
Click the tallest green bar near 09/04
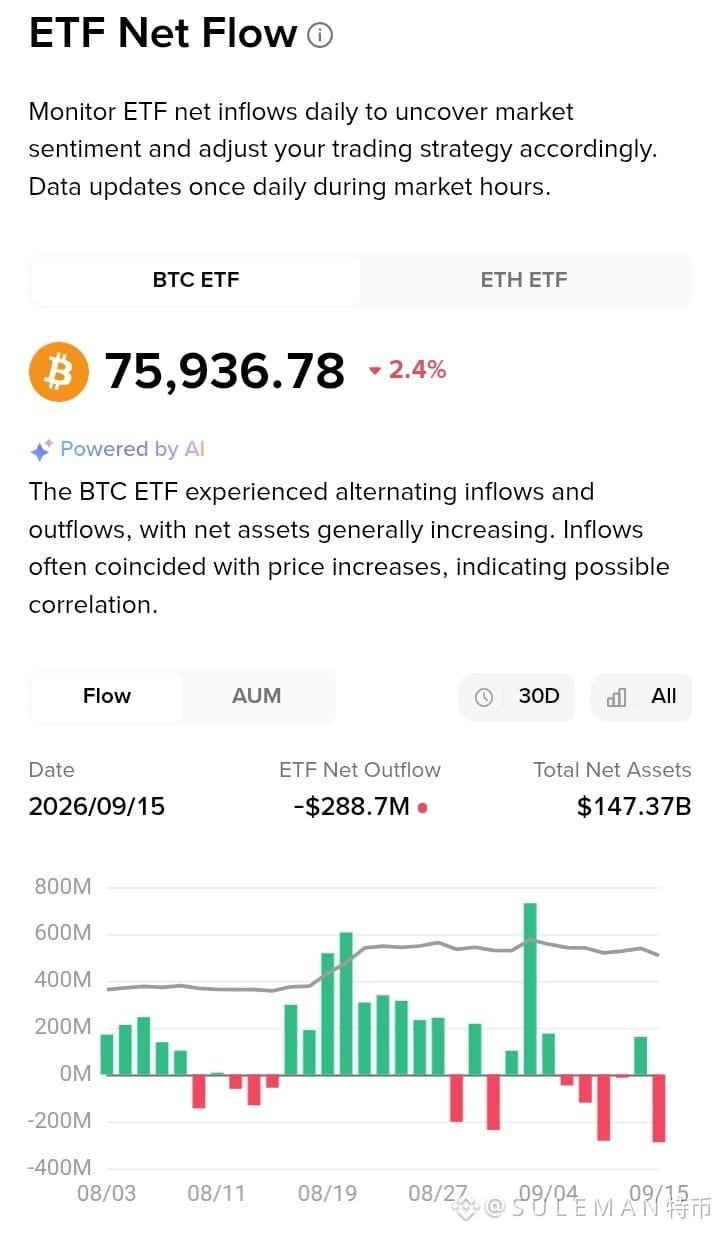[530, 989]
